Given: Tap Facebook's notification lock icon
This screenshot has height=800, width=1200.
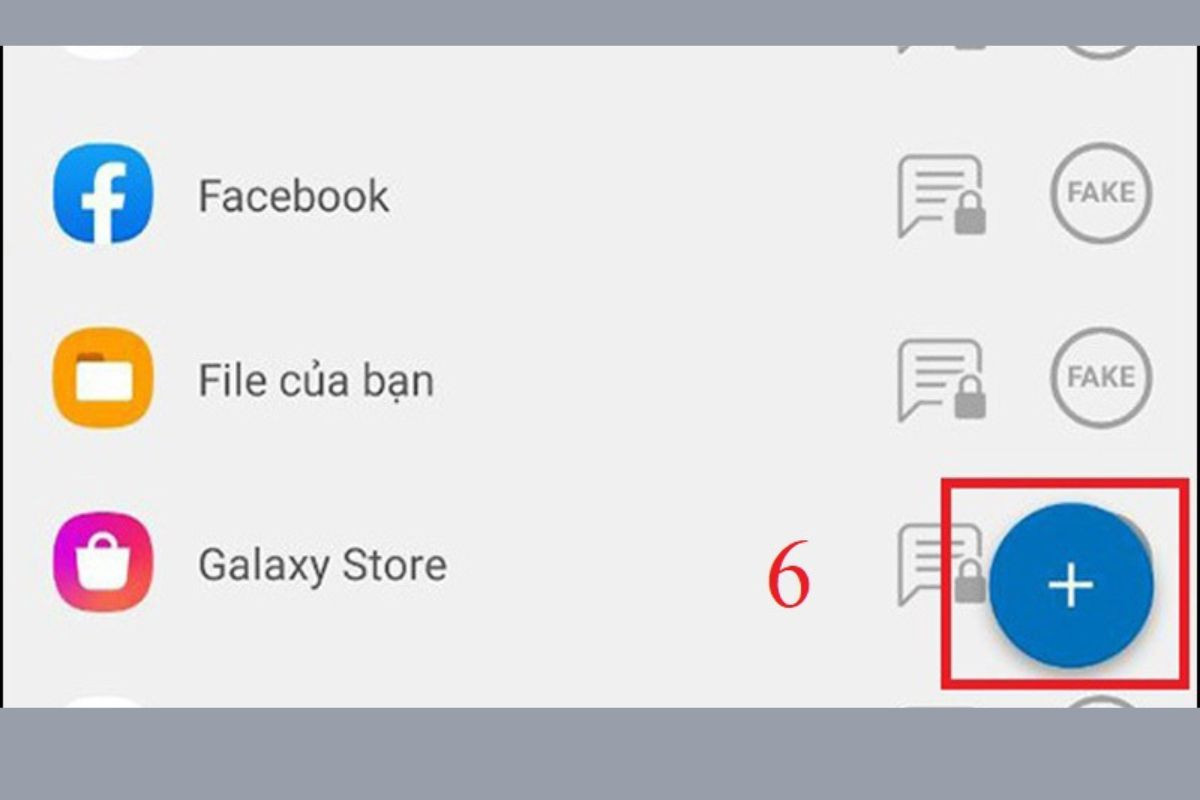Looking at the screenshot, I should pos(941,195).
